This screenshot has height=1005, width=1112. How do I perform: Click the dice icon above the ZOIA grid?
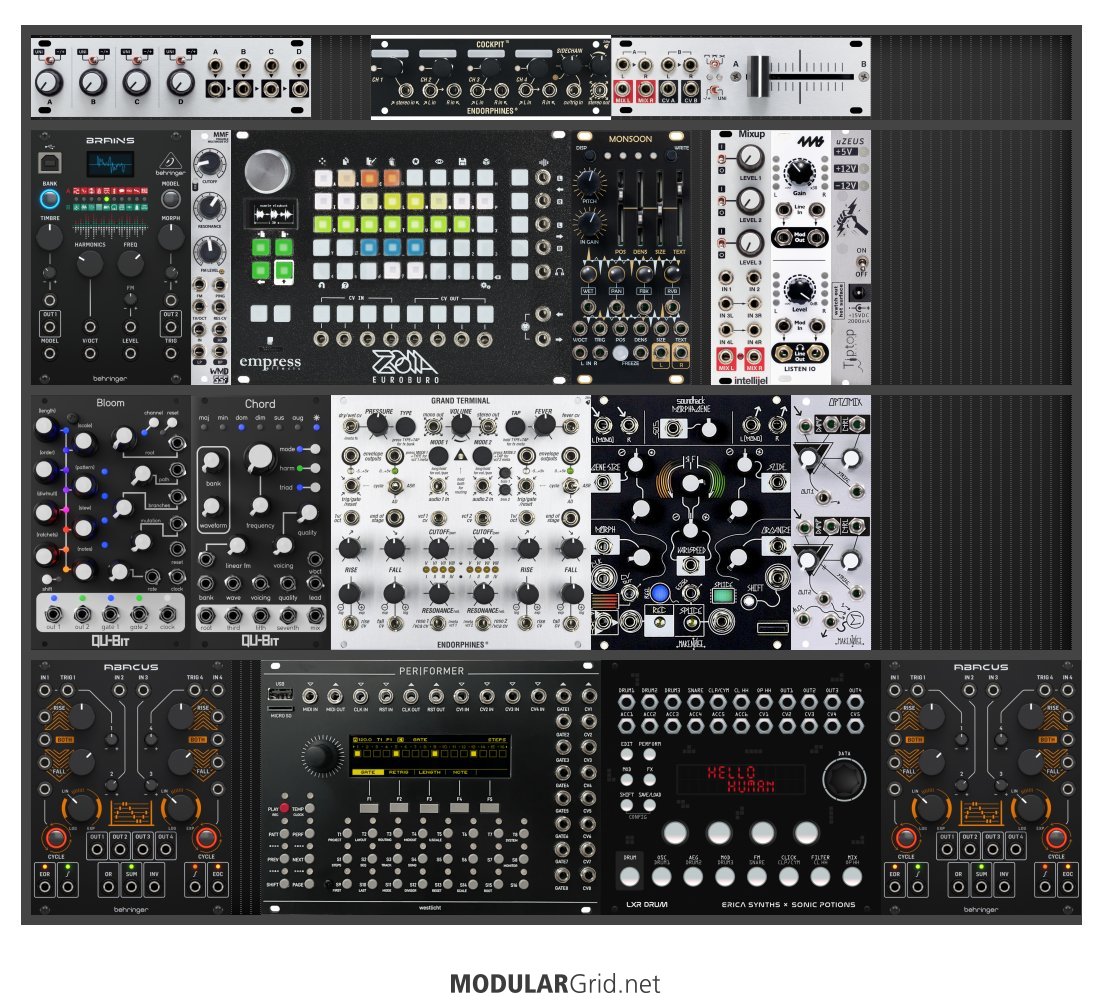tap(485, 162)
